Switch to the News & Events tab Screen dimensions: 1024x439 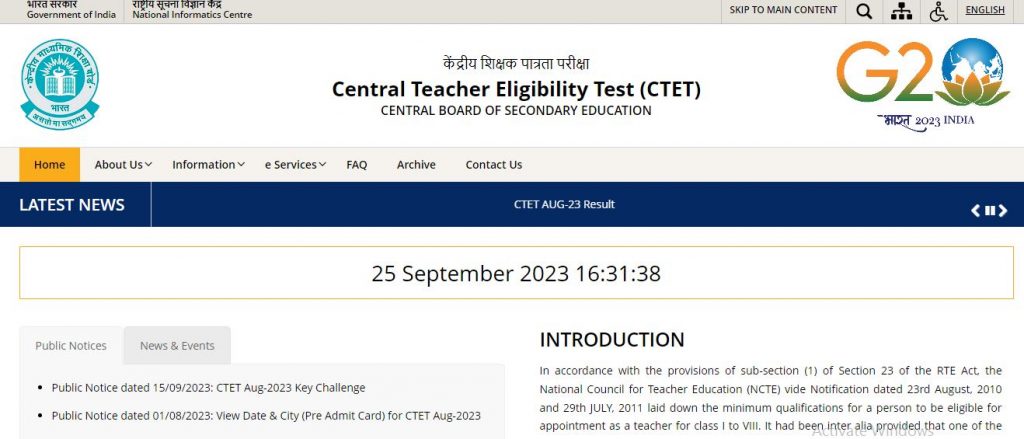[x=177, y=346]
